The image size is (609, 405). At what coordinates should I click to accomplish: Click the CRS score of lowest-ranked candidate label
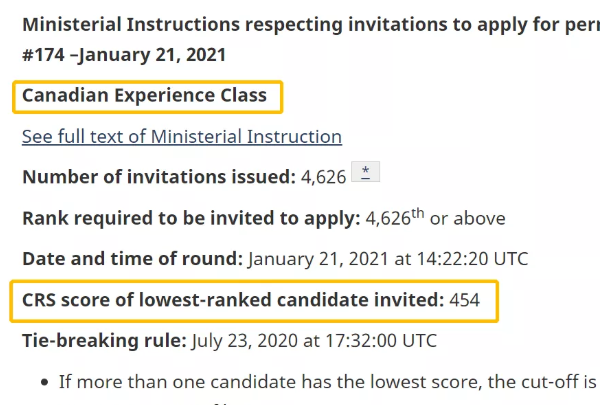pyautogui.click(x=234, y=299)
